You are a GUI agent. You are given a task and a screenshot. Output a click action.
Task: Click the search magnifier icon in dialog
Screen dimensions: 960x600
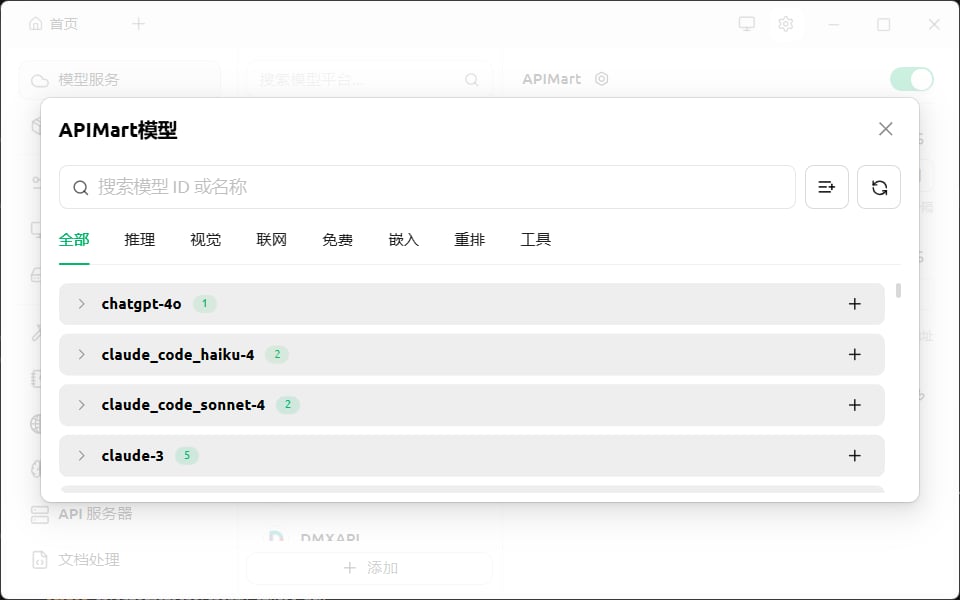(x=81, y=187)
